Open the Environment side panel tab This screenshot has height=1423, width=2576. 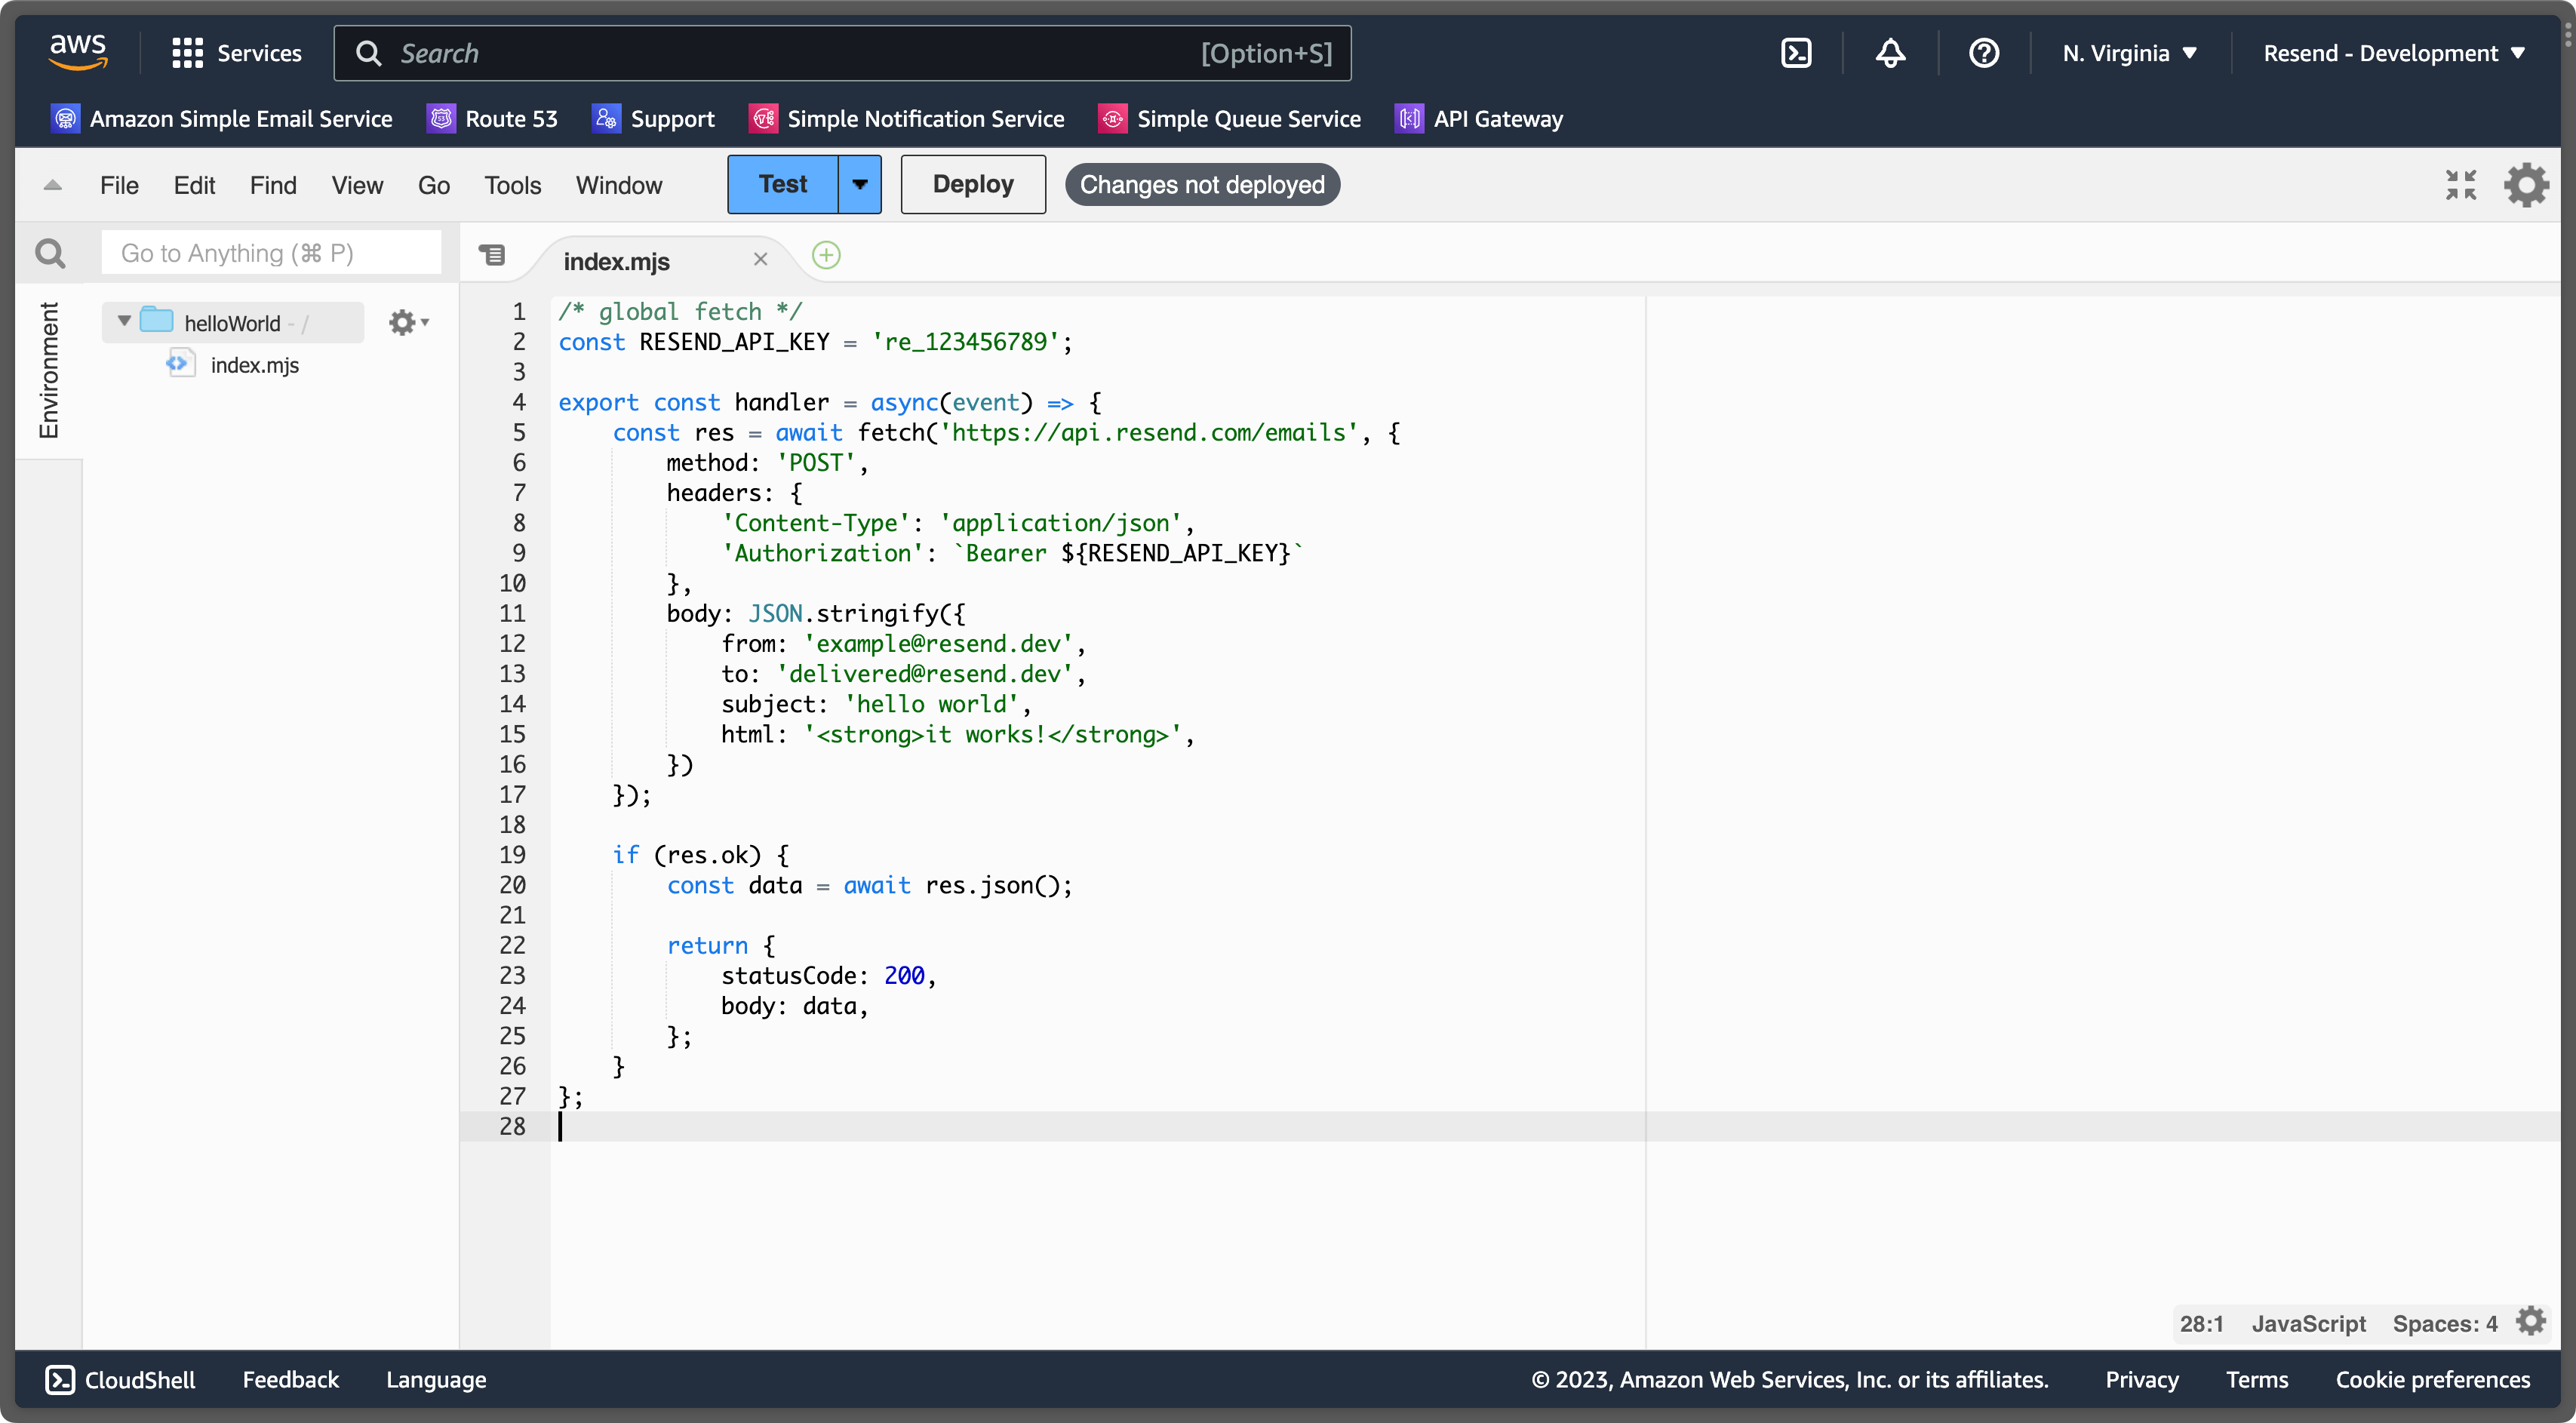[49, 370]
